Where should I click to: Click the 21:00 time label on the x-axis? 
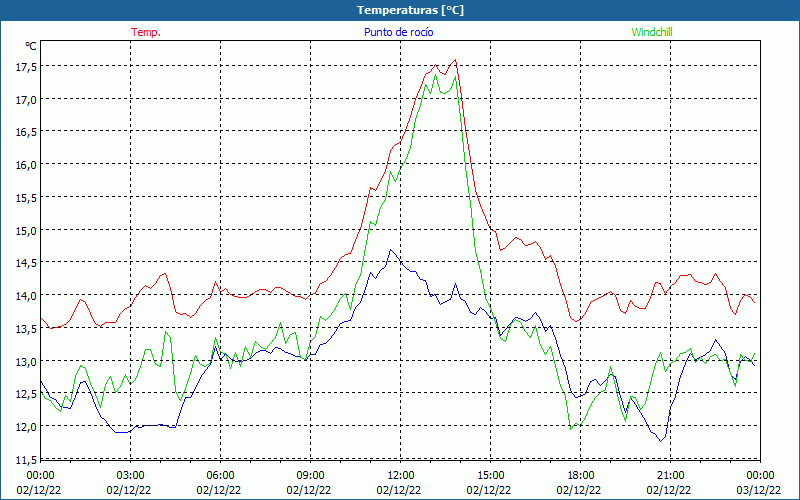click(670, 475)
